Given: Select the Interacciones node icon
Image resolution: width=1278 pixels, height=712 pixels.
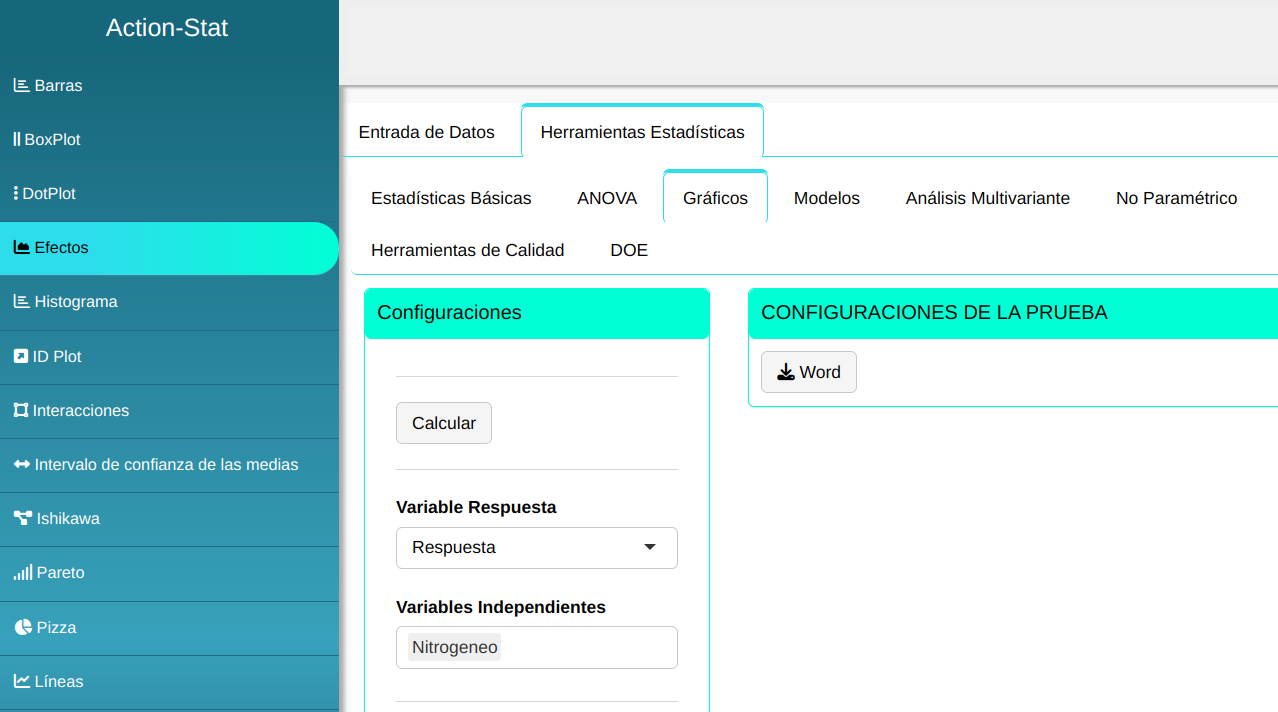Looking at the screenshot, I should pyautogui.click(x=20, y=410).
